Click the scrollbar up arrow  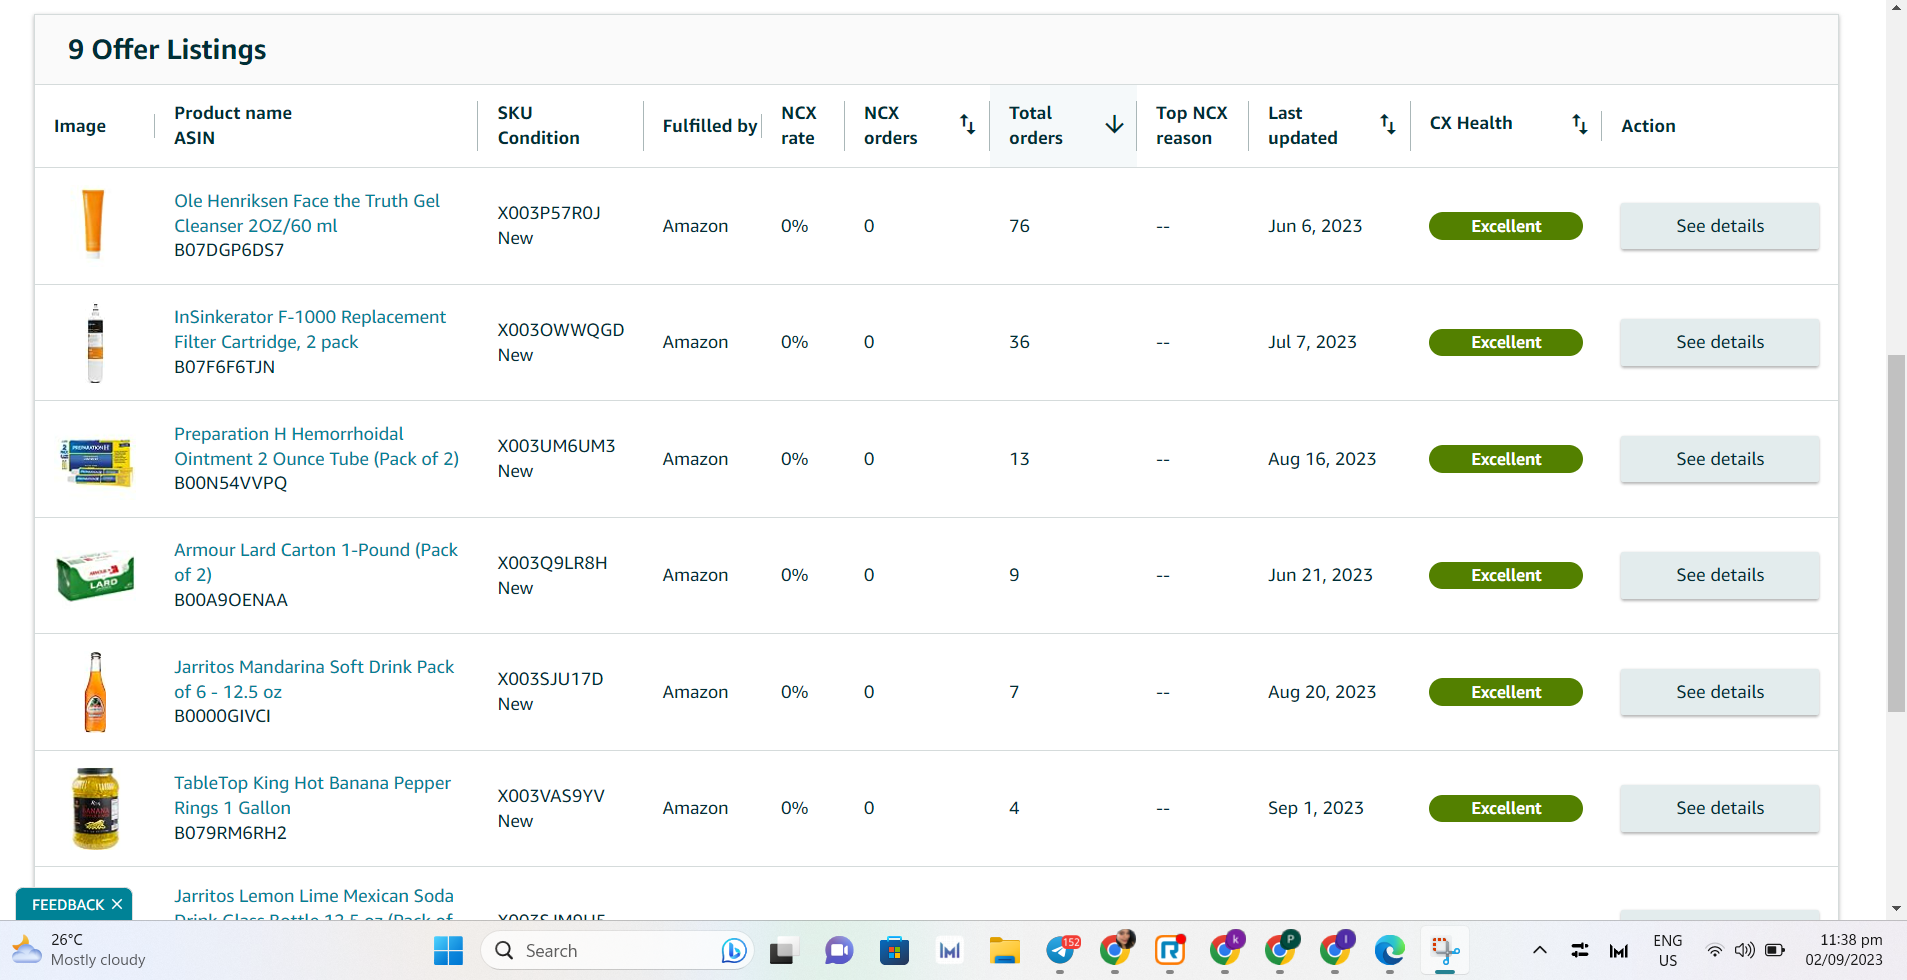tap(1896, 8)
